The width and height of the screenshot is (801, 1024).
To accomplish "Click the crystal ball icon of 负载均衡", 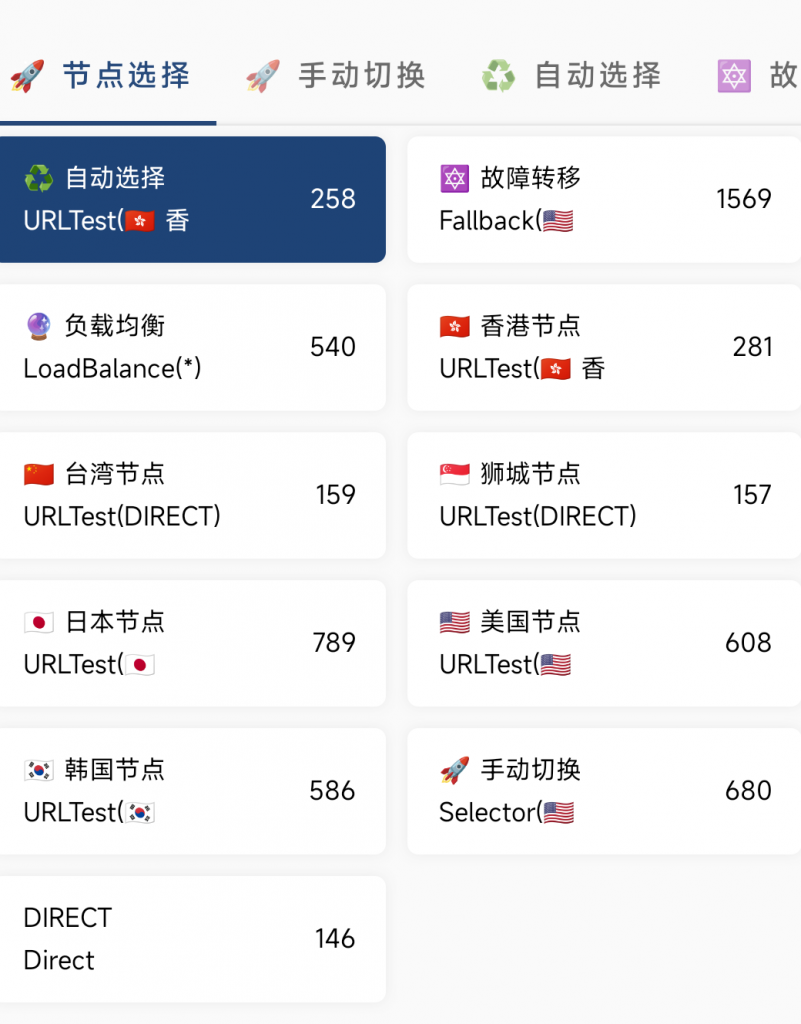I will [x=39, y=326].
